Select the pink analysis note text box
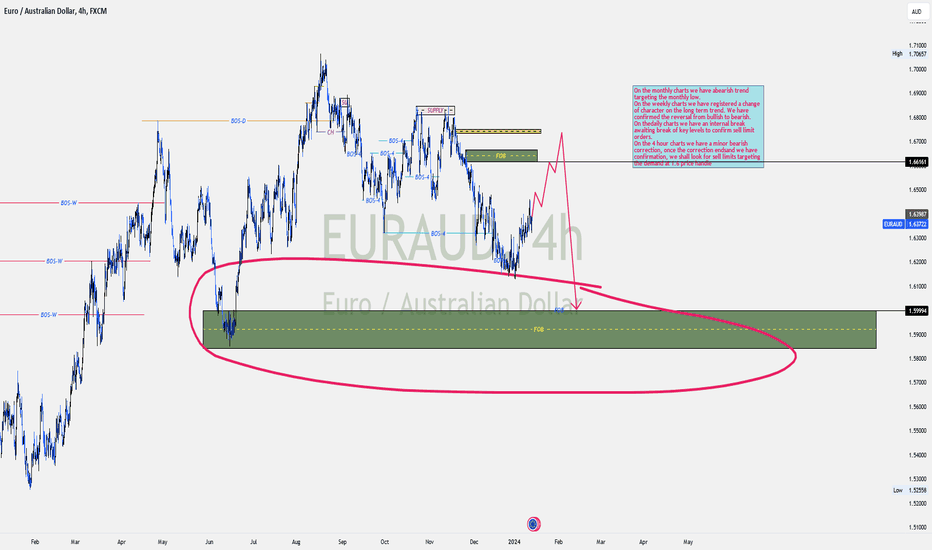 [698, 127]
